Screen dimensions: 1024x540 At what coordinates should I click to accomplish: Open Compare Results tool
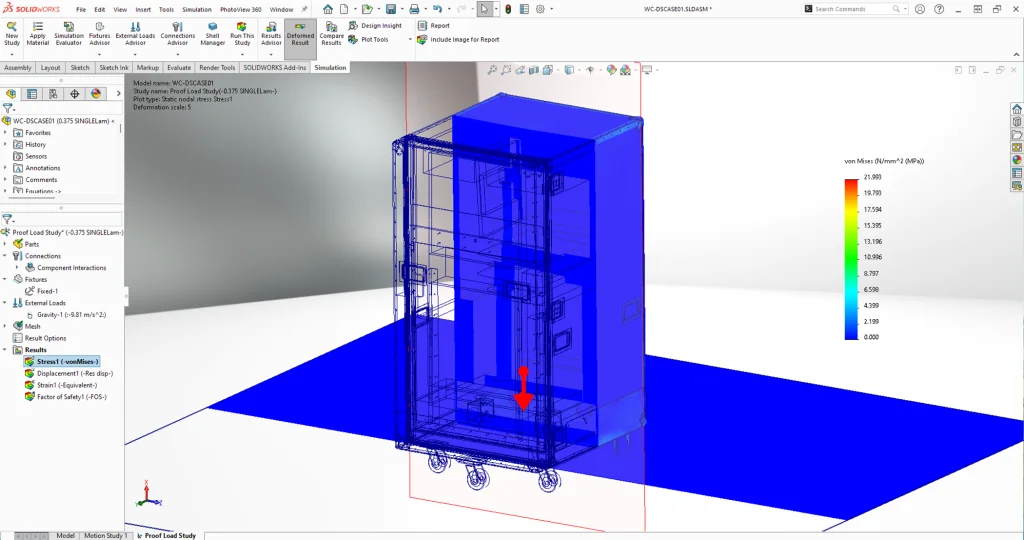(331, 32)
